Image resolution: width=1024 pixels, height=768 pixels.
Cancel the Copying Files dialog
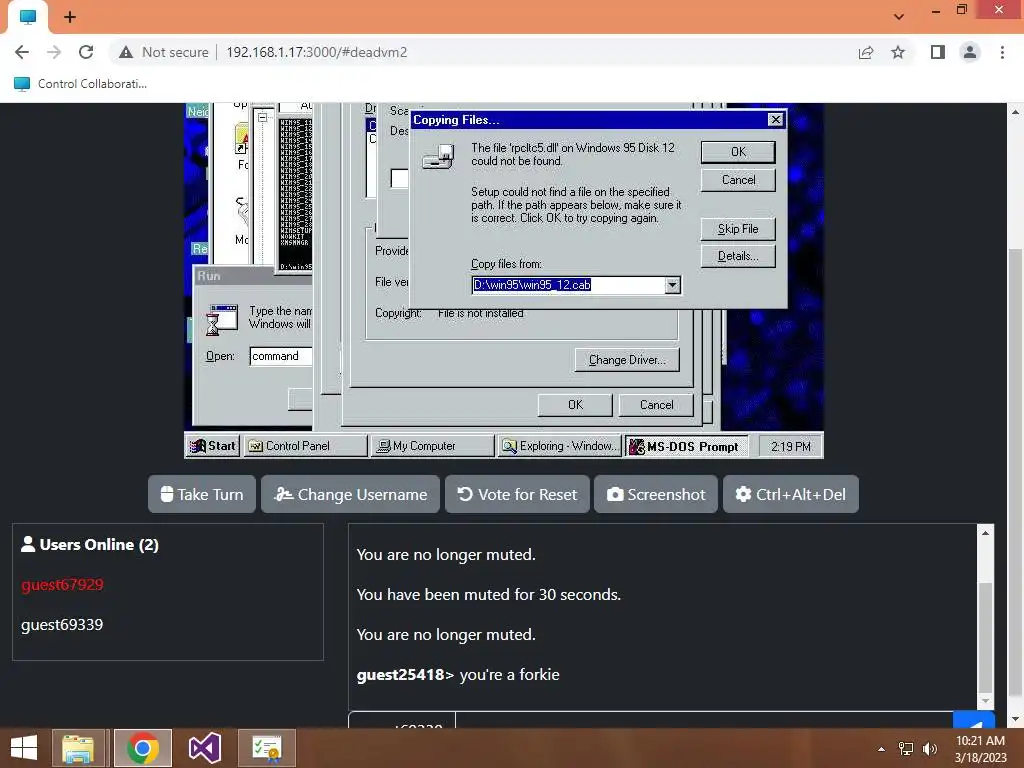[738, 180]
